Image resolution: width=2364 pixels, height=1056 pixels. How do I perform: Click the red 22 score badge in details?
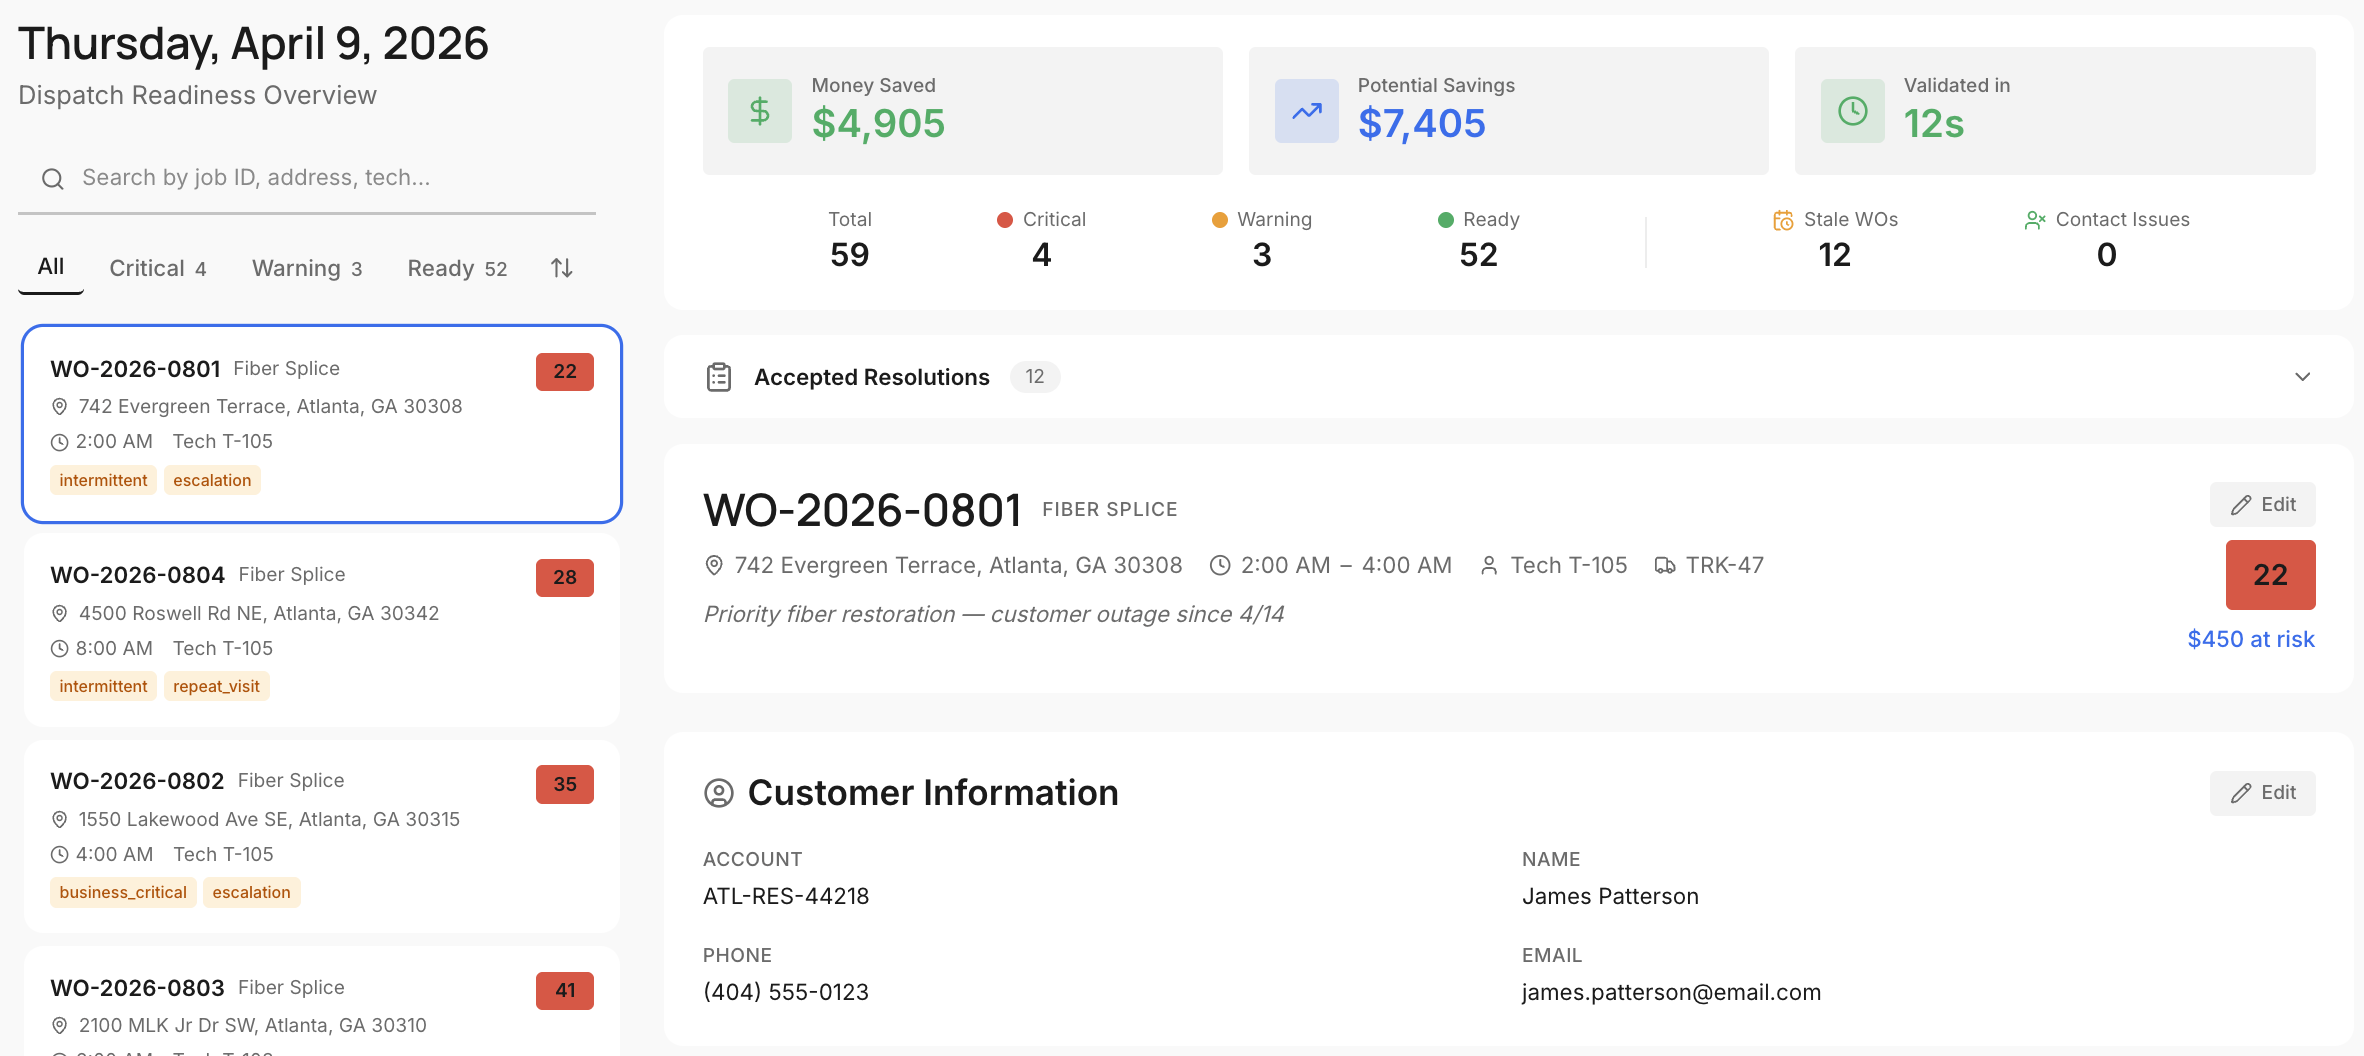point(2271,575)
